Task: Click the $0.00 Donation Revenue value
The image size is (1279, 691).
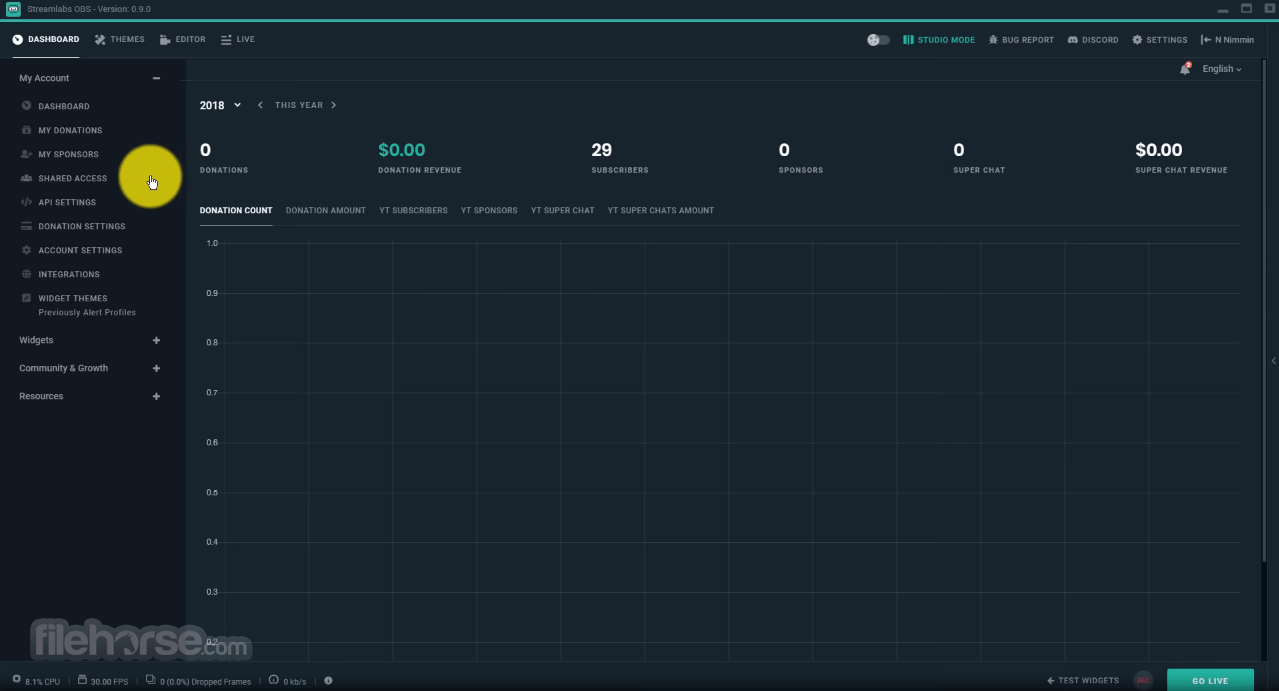Action: (402, 150)
